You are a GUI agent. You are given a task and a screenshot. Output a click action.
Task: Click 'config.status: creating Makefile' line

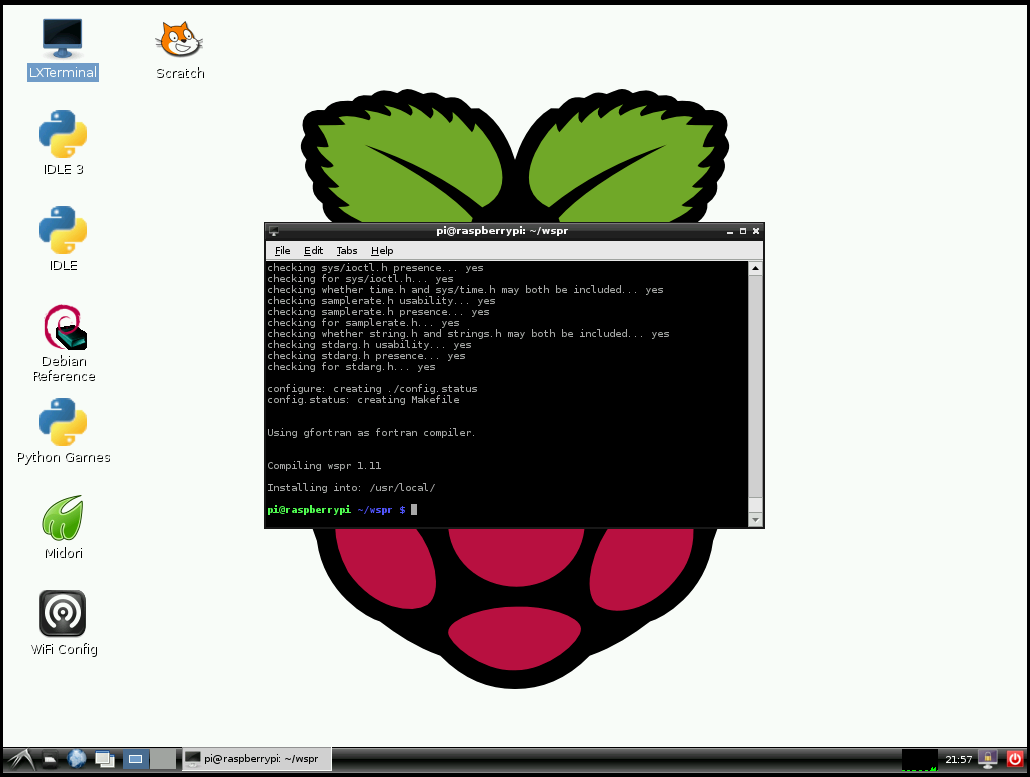pyautogui.click(x=363, y=400)
